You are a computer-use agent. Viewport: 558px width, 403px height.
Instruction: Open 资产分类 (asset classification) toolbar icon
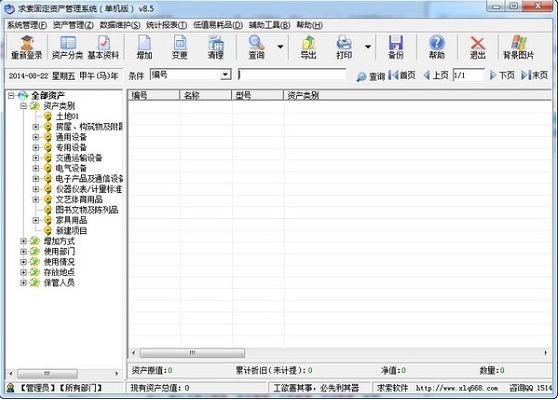pos(68,47)
